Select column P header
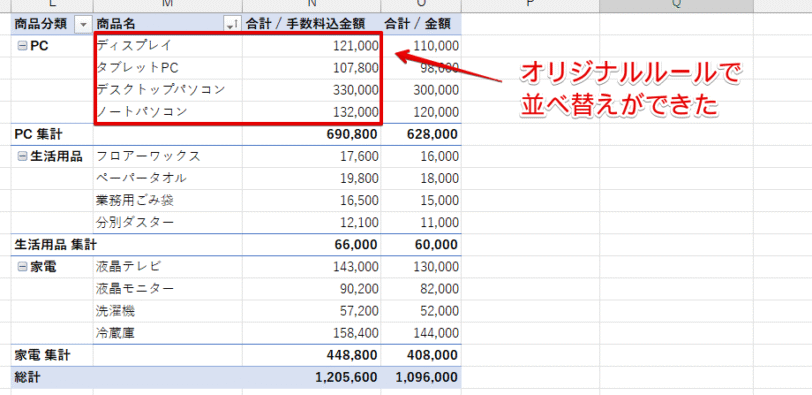 click(x=530, y=5)
